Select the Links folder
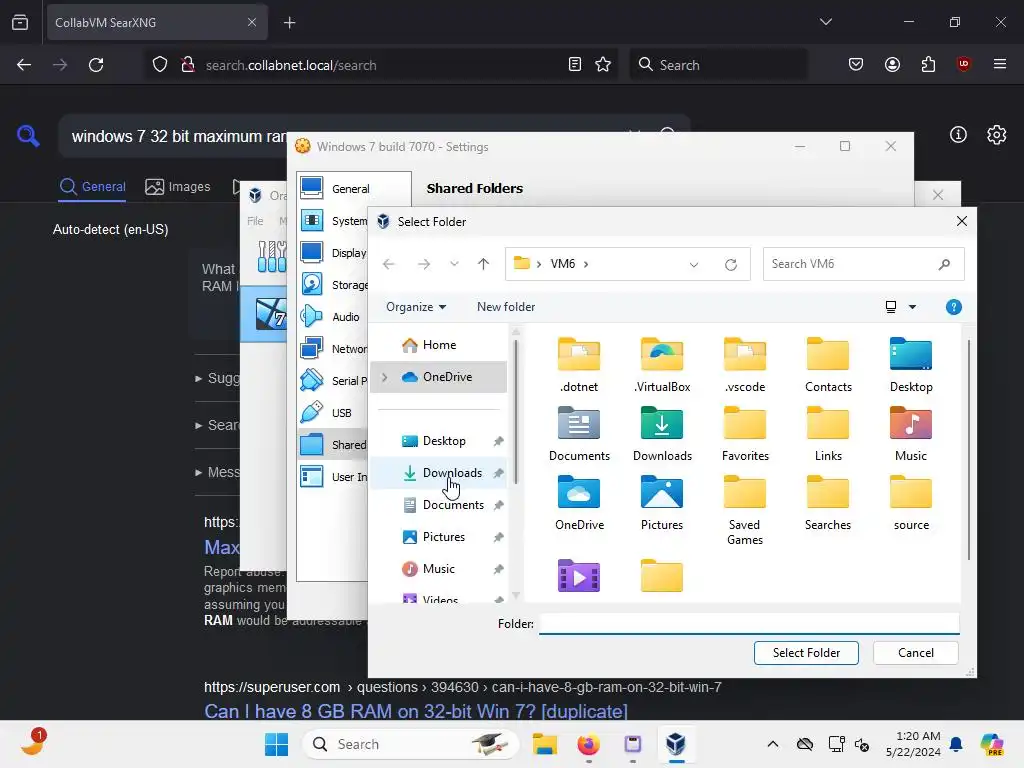Viewport: 1024px width, 768px height. pos(828,434)
